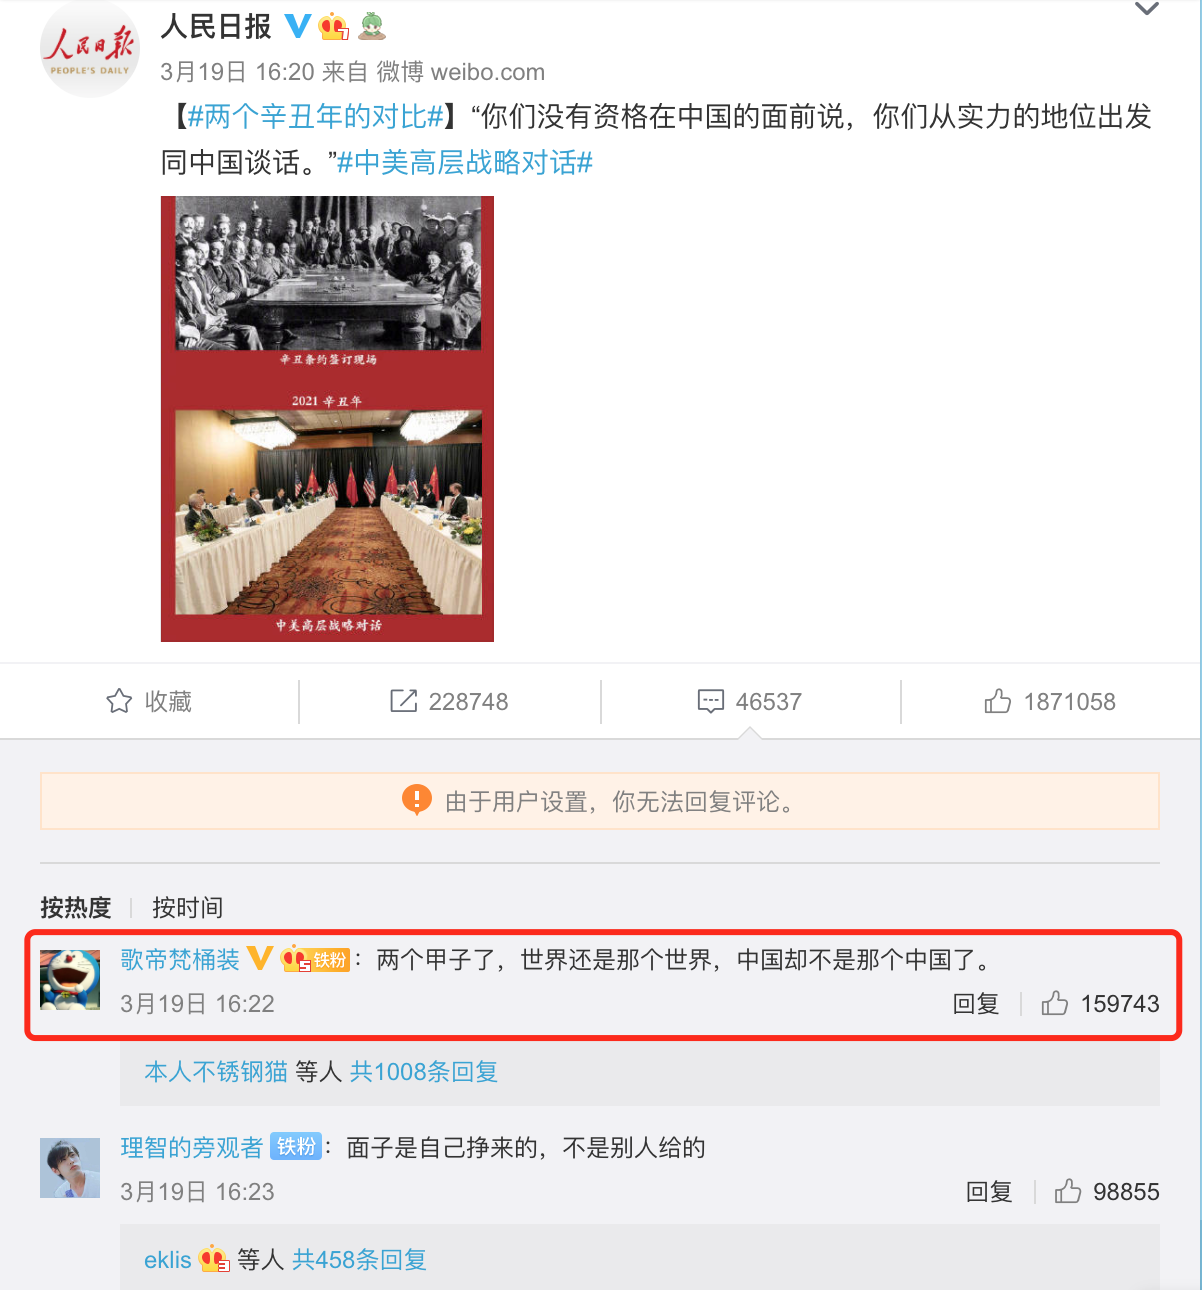
Task: Open 理智的旁观者's user profile name
Action: point(192,1147)
